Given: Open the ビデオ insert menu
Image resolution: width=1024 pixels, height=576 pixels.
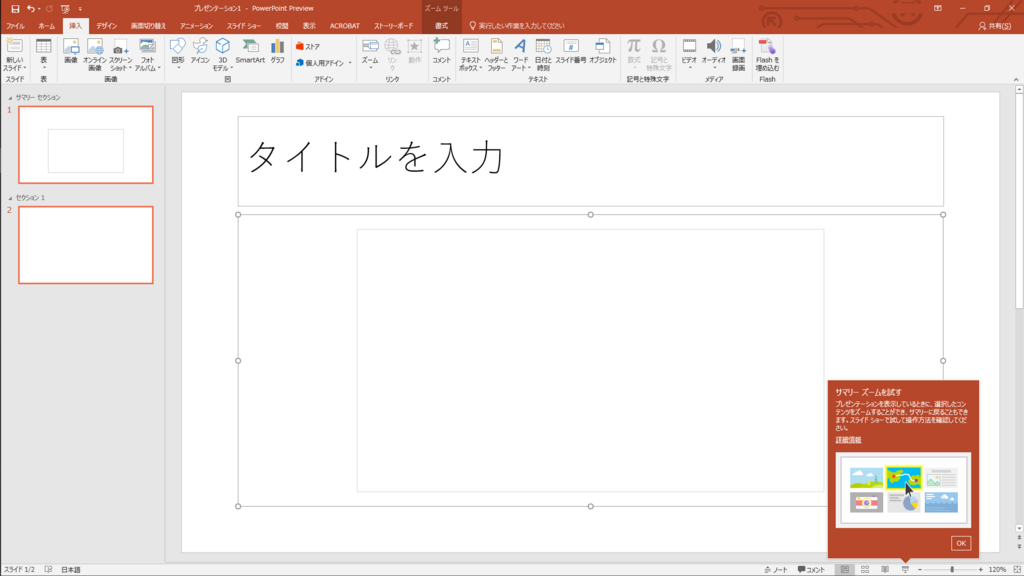Looking at the screenshot, I should tap(689, 54).
